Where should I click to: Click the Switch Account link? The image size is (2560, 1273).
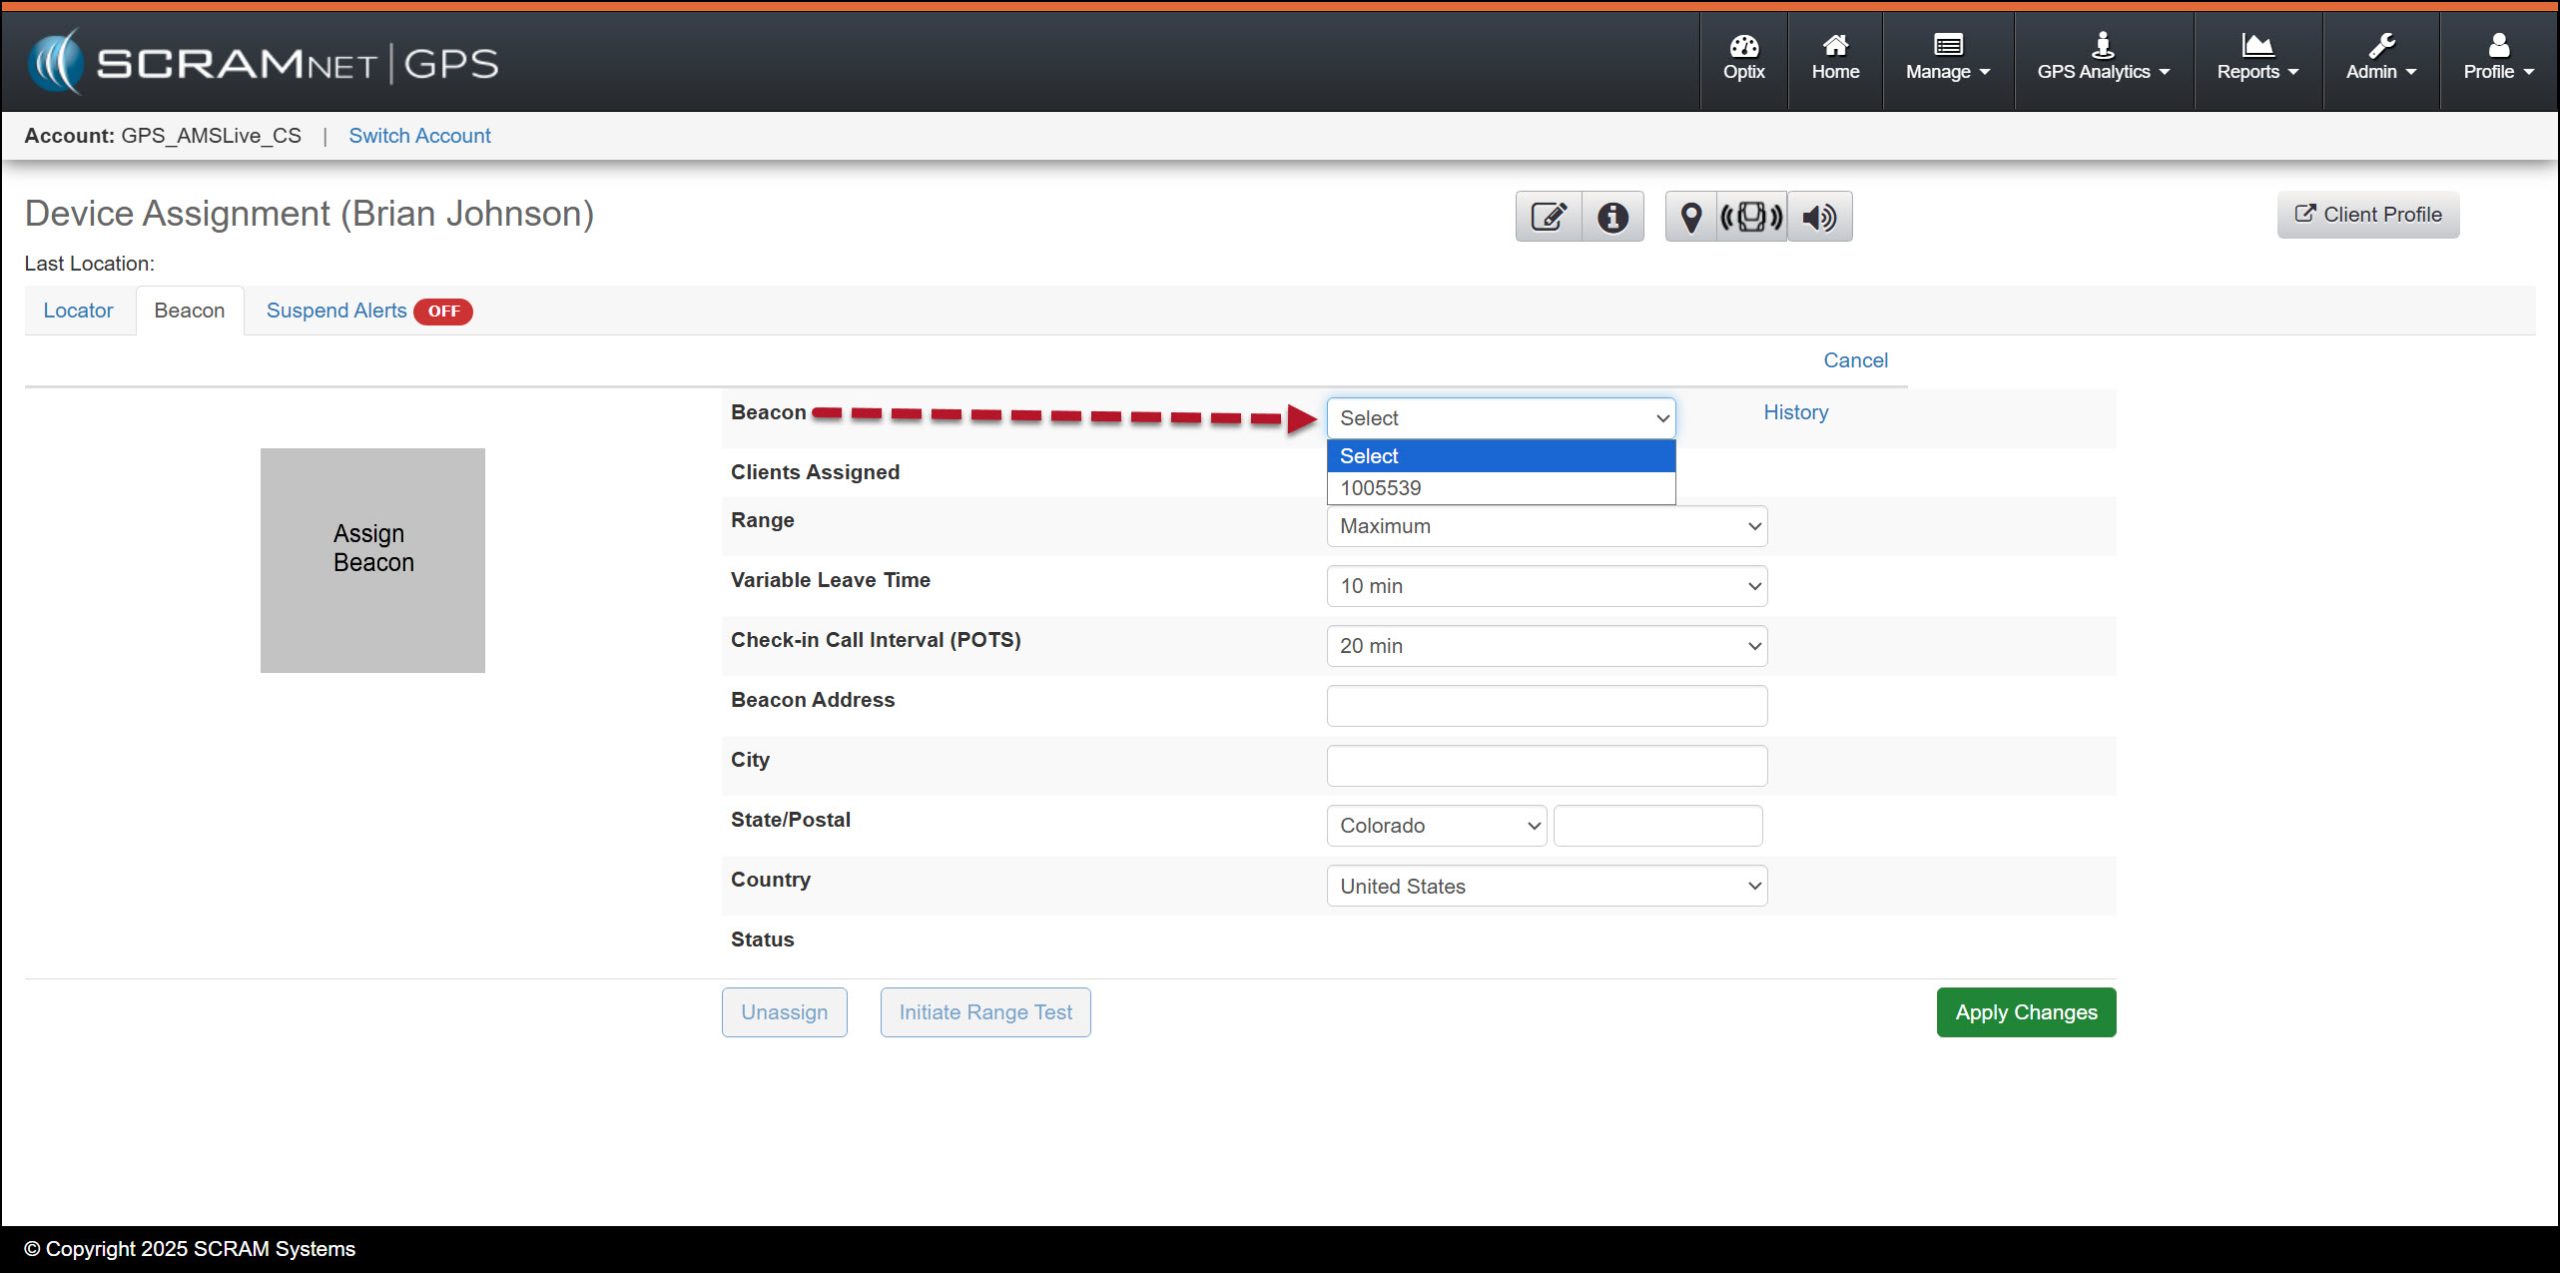(x=419, y=136)
